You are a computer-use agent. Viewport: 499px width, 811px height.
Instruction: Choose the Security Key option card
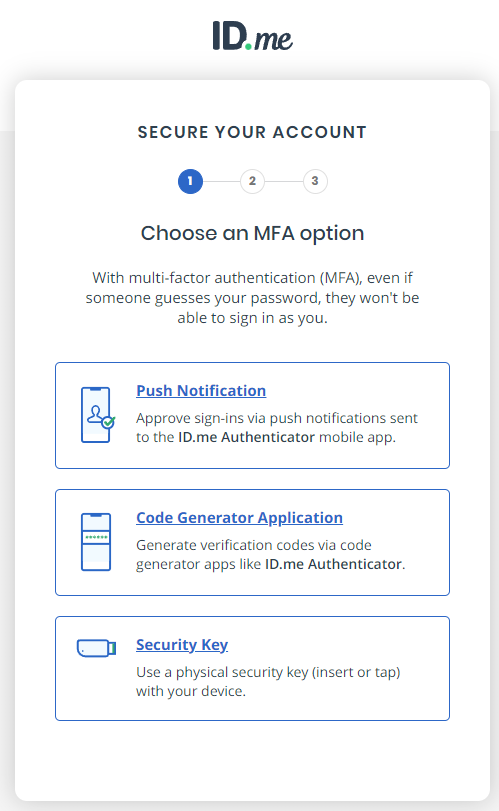tap(252, 668)
